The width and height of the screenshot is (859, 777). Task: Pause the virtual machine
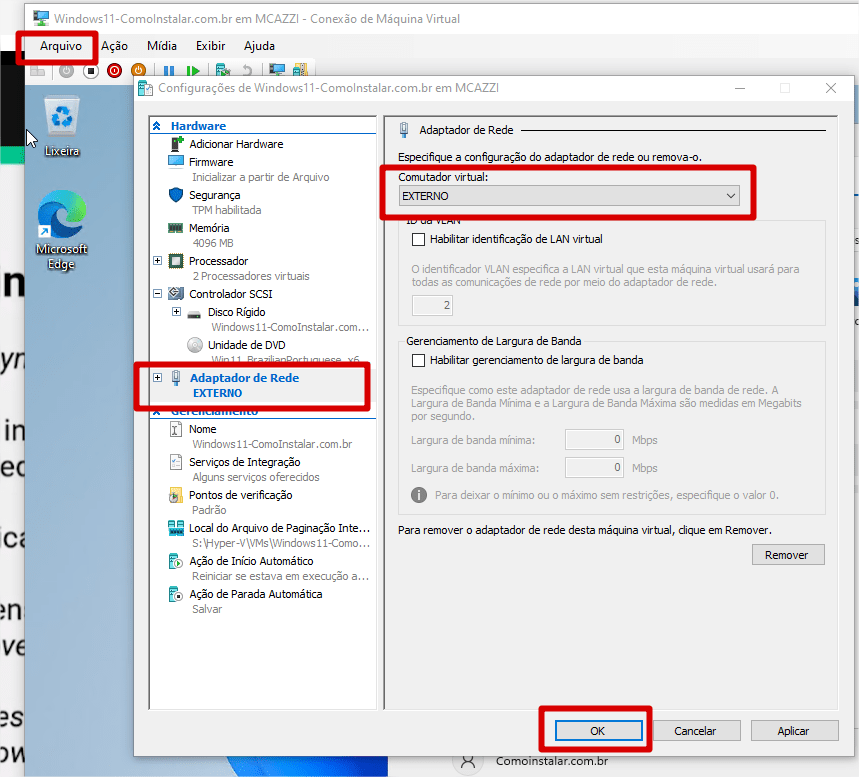(169, 71)
